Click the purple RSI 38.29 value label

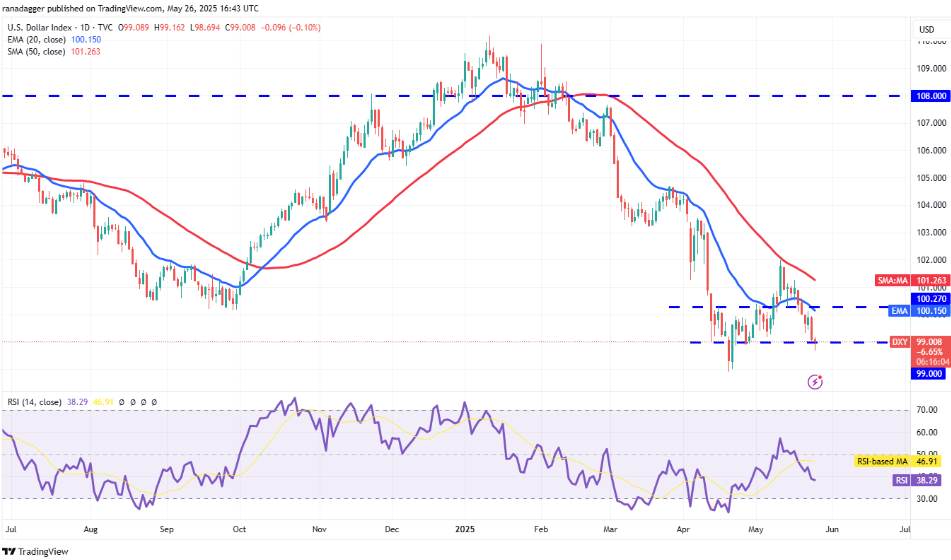(918, 480)
